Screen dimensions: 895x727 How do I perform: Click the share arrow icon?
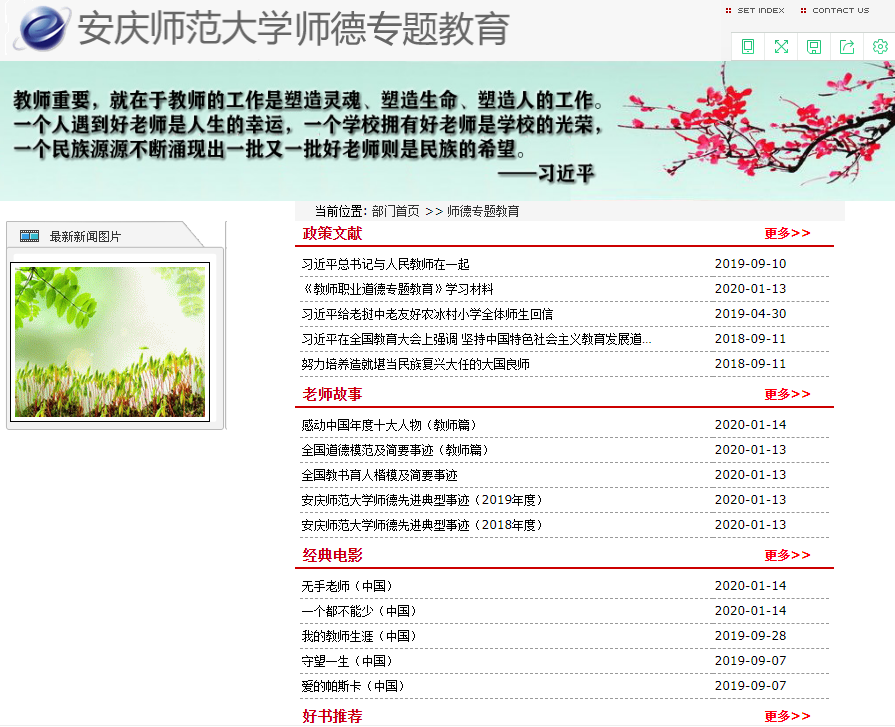847,46
